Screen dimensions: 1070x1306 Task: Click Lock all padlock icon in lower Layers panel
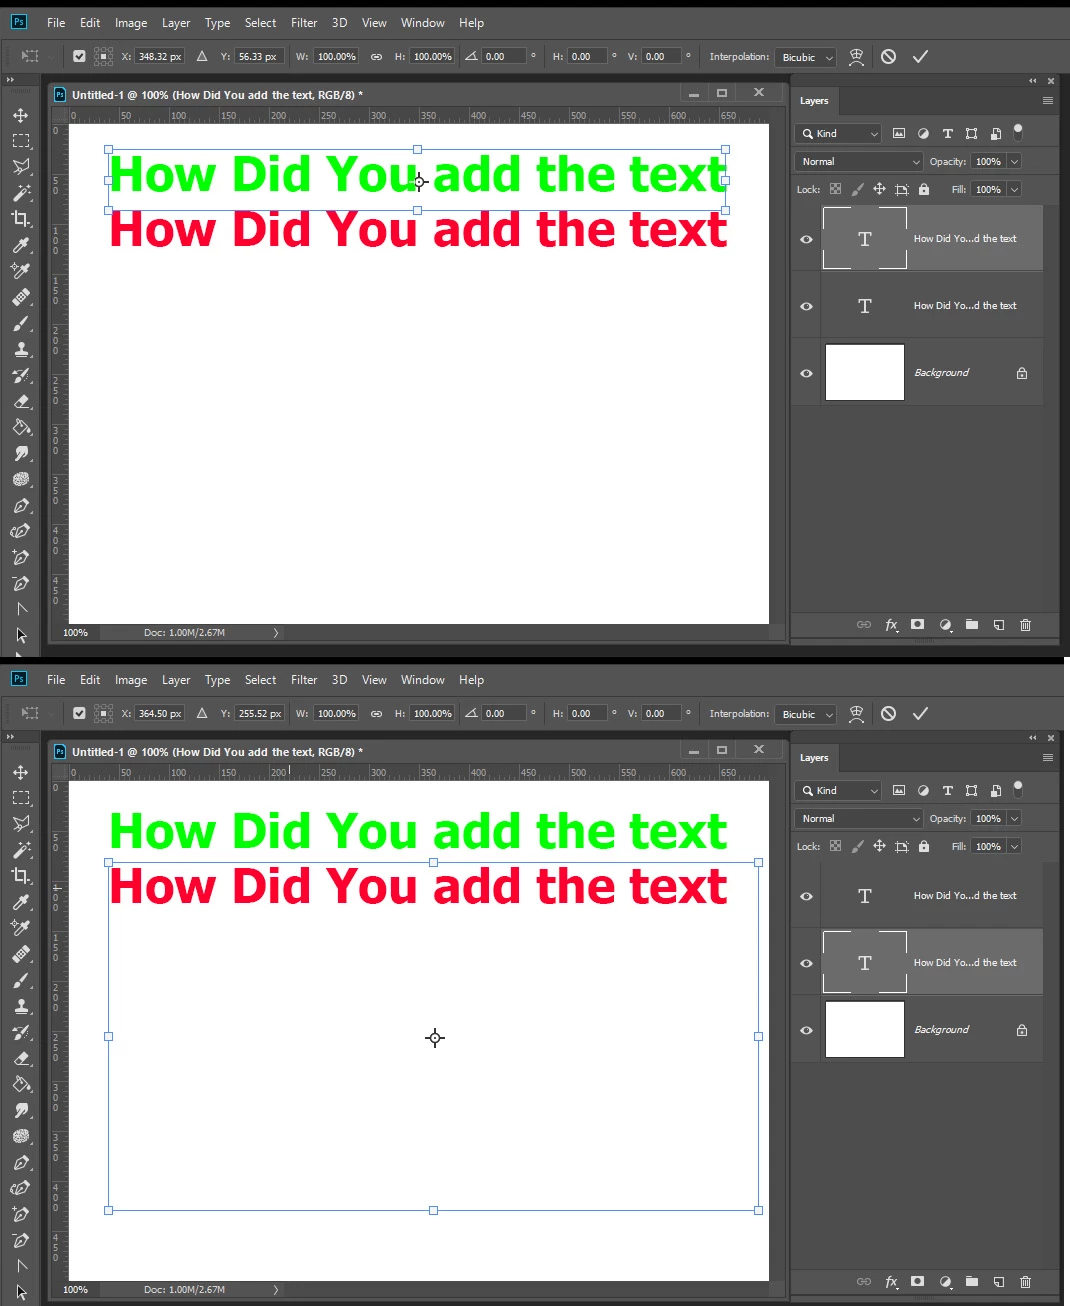923,847
